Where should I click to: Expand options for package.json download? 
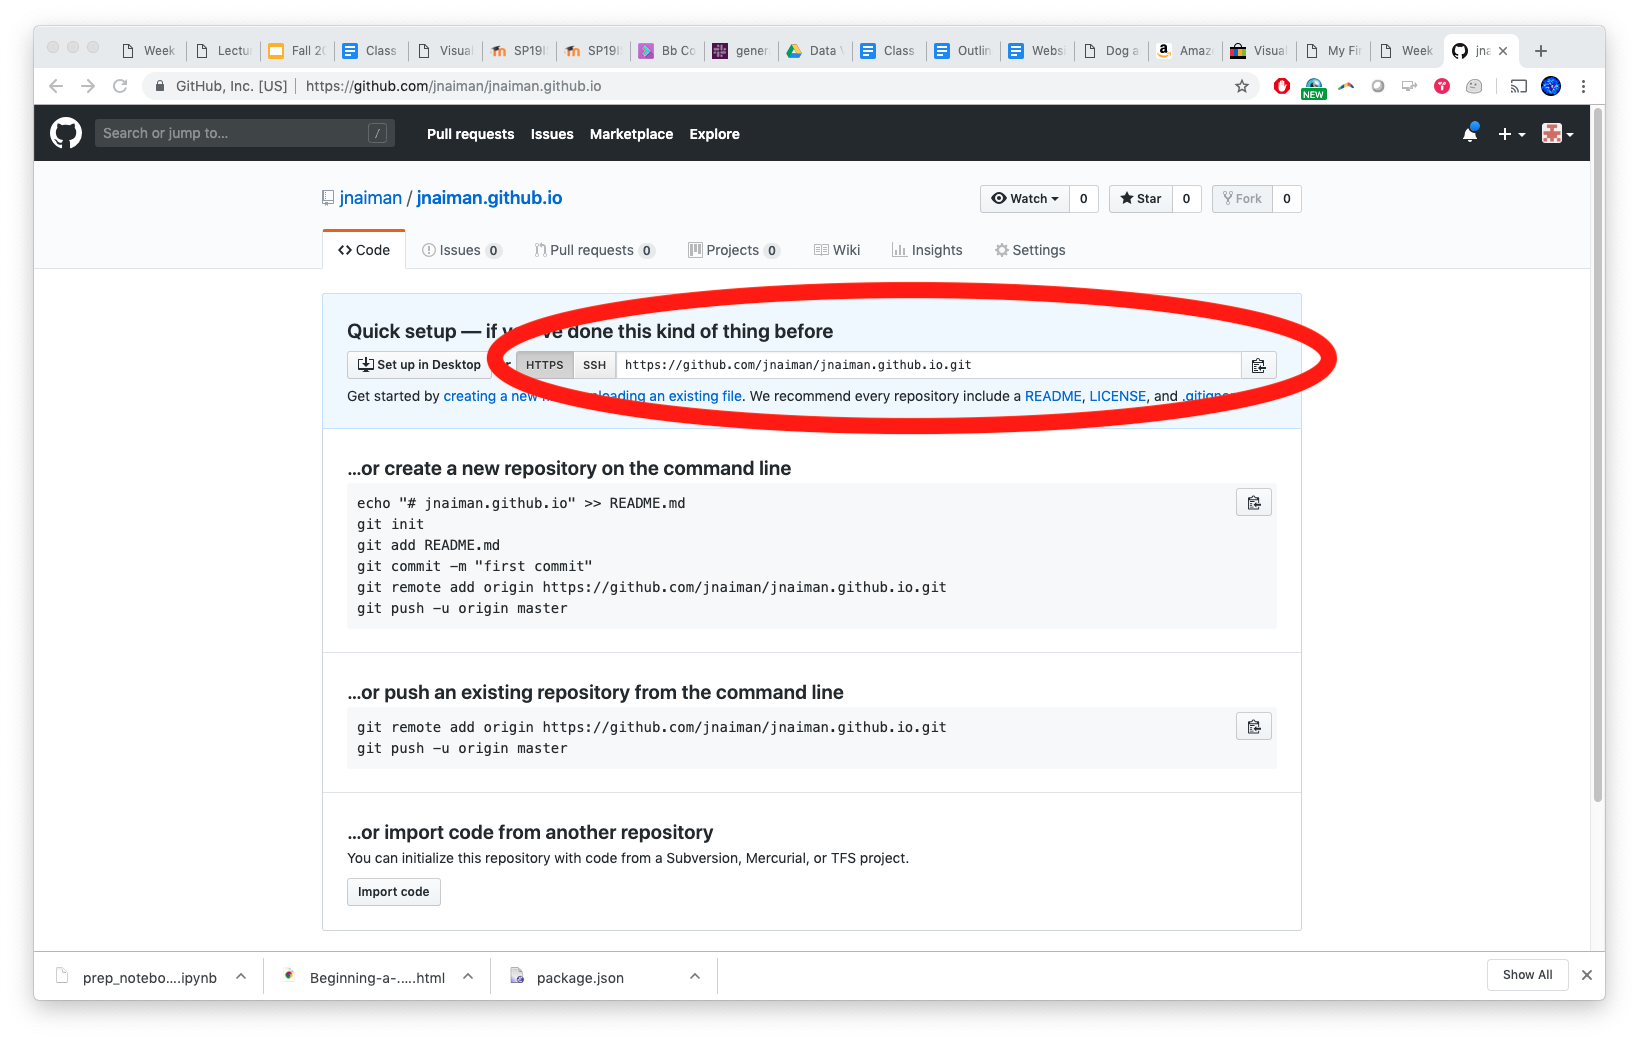tap(695, 976)
